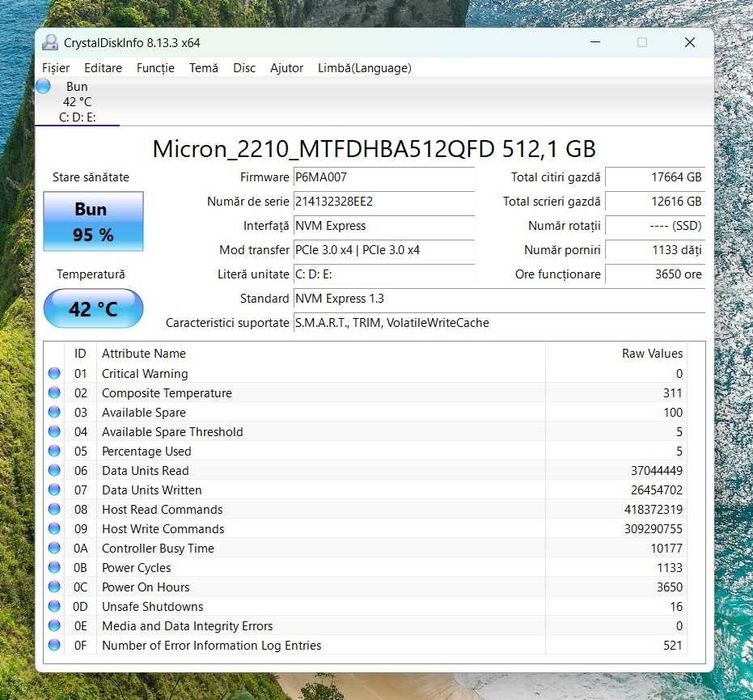Click status orb for Host Write Commands row
753x700 pixels.
tap(54, 529)
